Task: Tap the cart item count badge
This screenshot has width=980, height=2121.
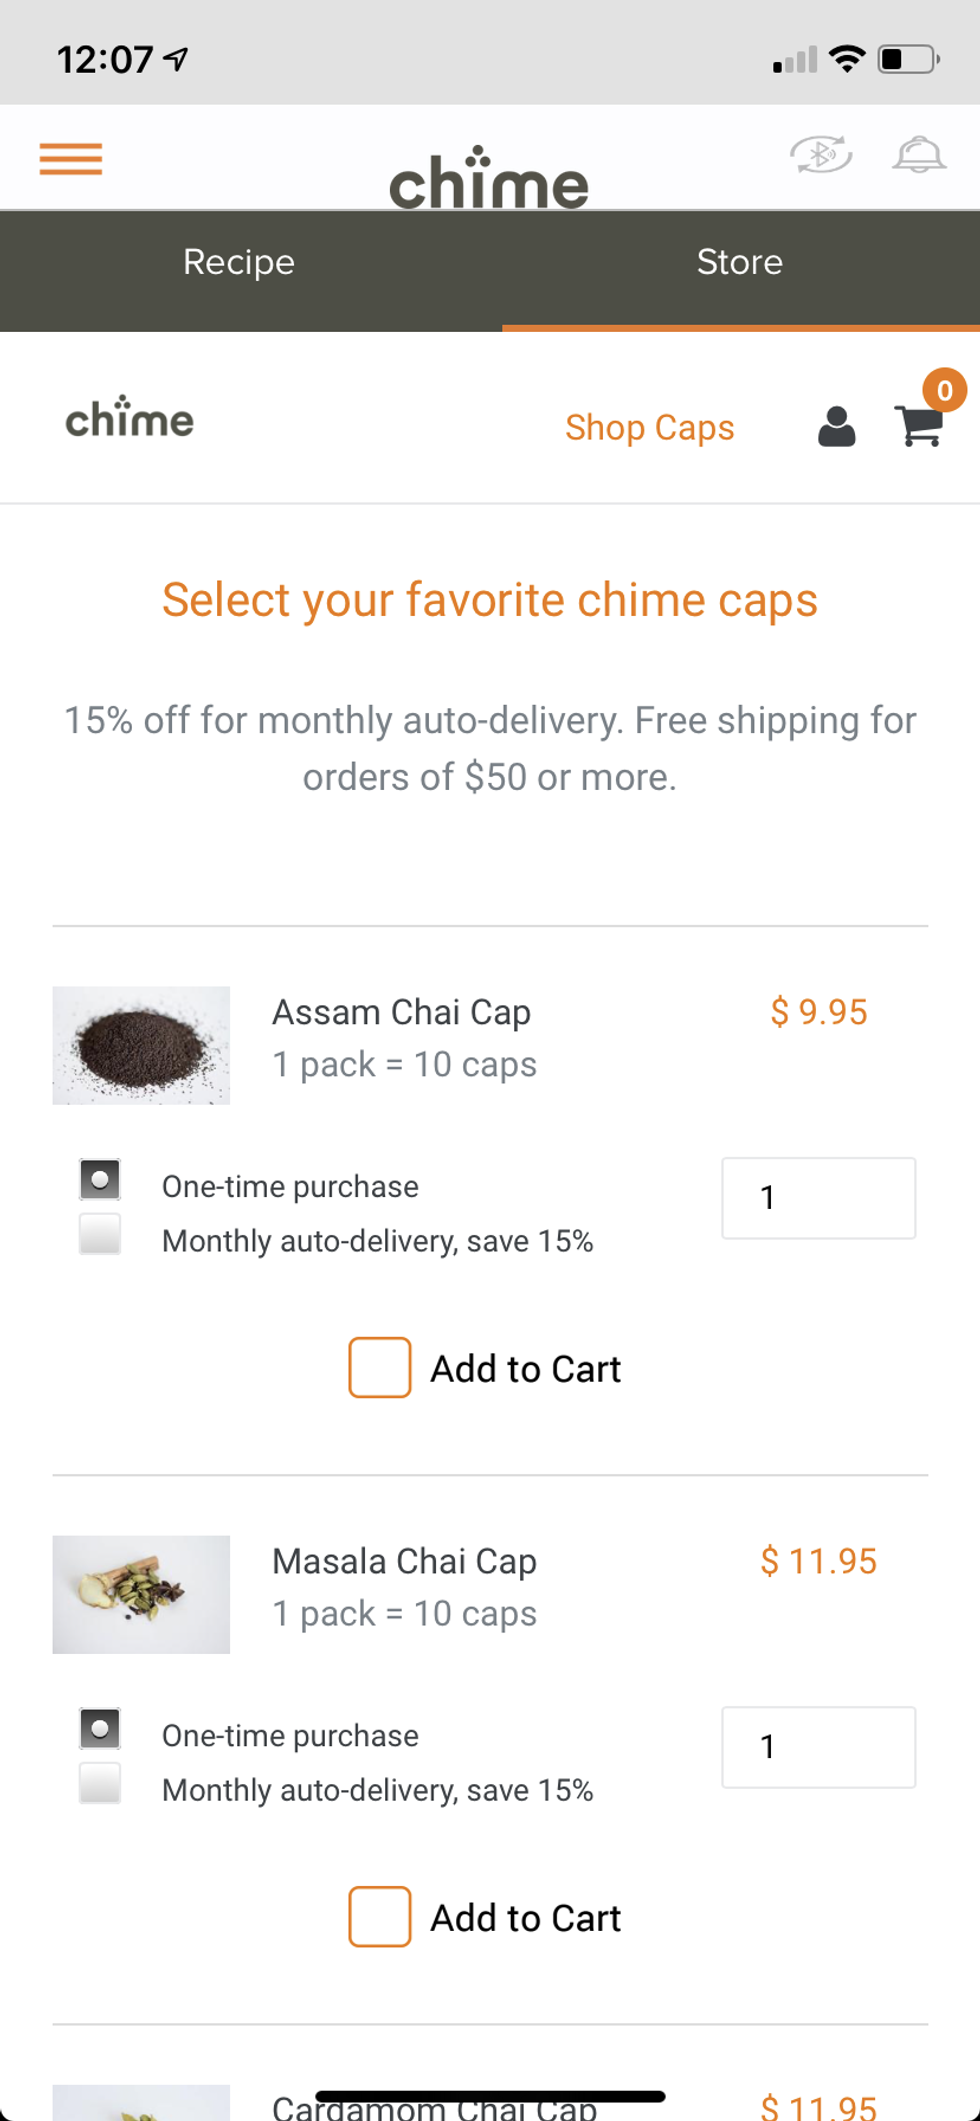Action: coord(944,390)
